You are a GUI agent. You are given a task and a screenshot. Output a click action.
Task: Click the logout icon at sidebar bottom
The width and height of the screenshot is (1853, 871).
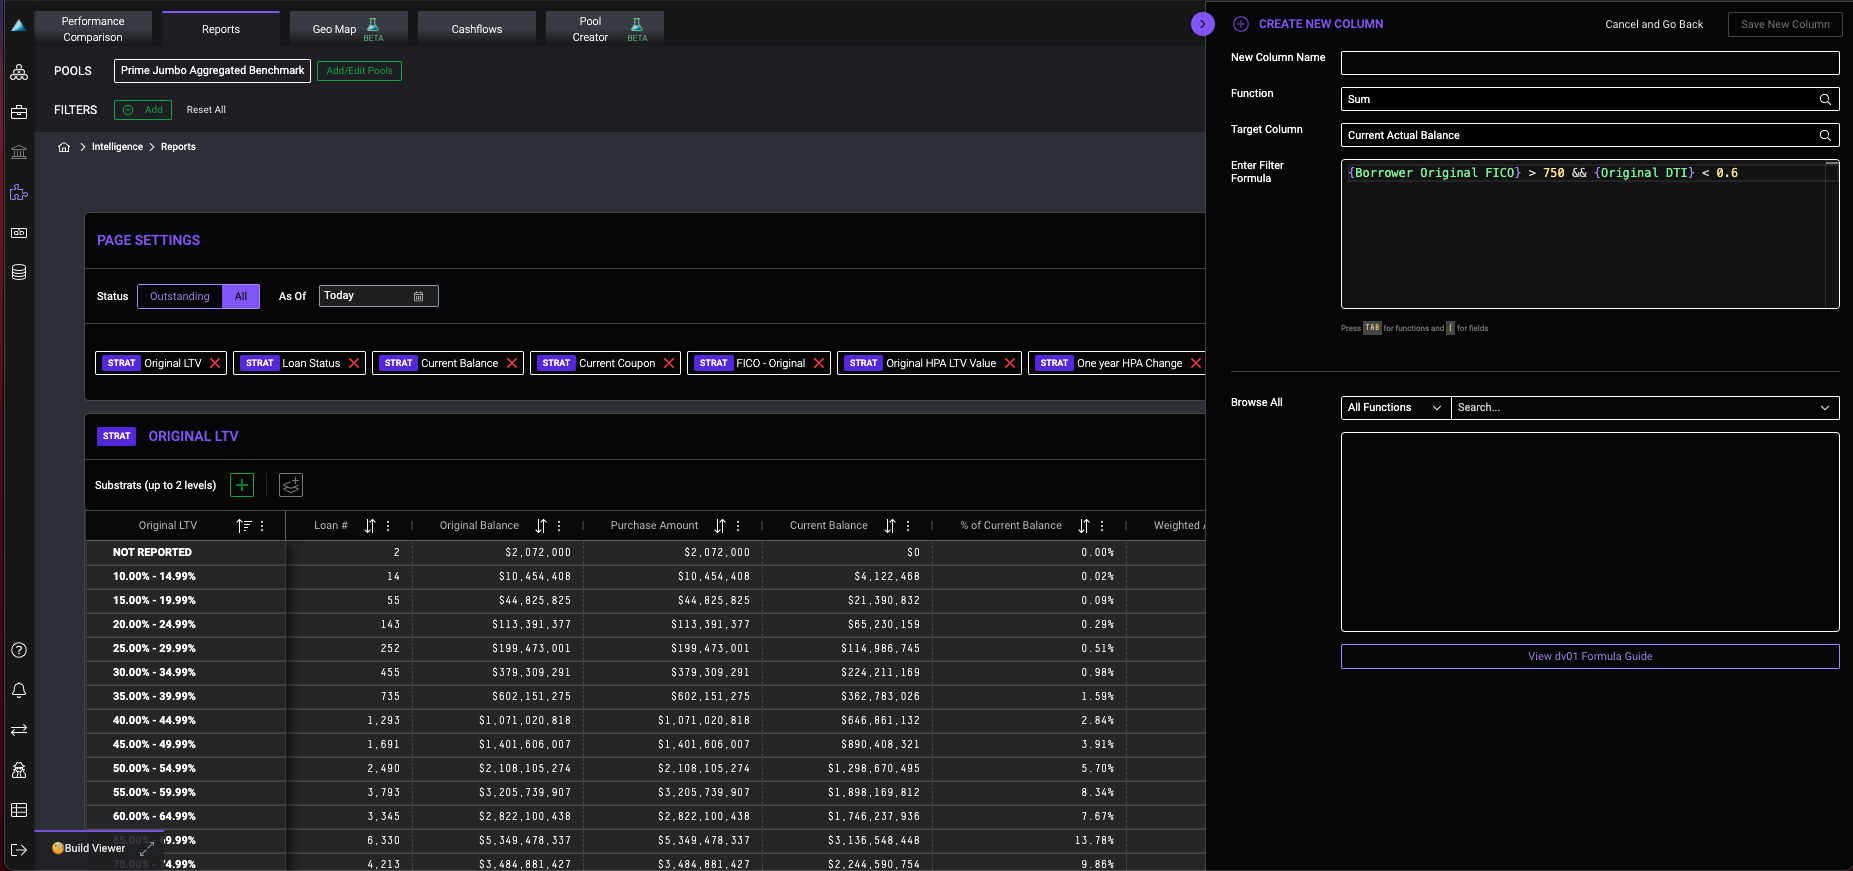[19, 850]
